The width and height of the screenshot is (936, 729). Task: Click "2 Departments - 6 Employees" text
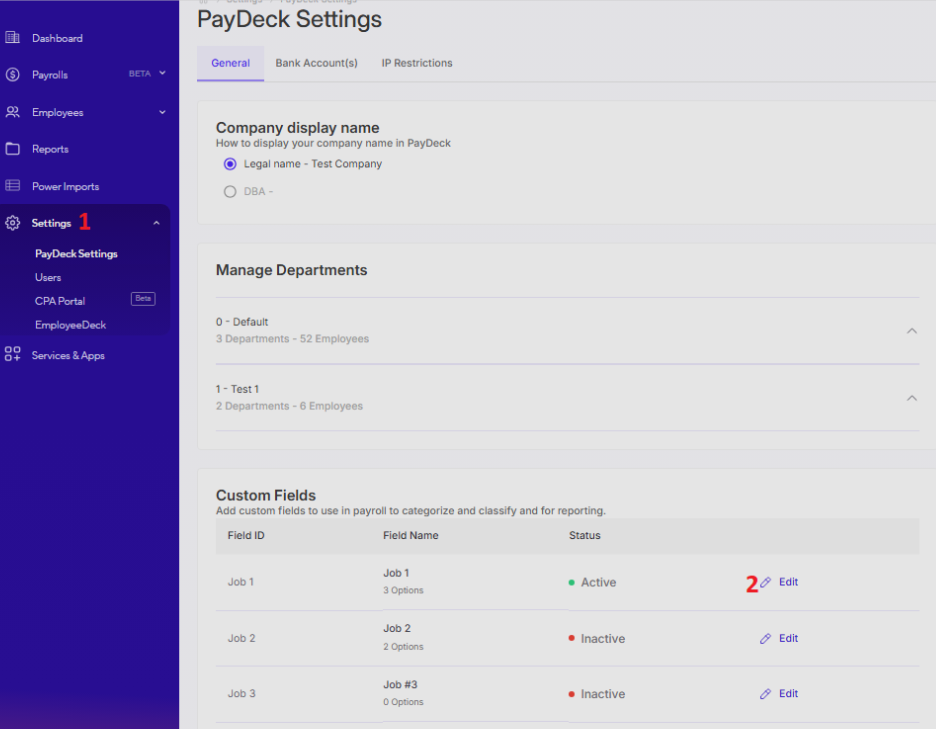290,406
